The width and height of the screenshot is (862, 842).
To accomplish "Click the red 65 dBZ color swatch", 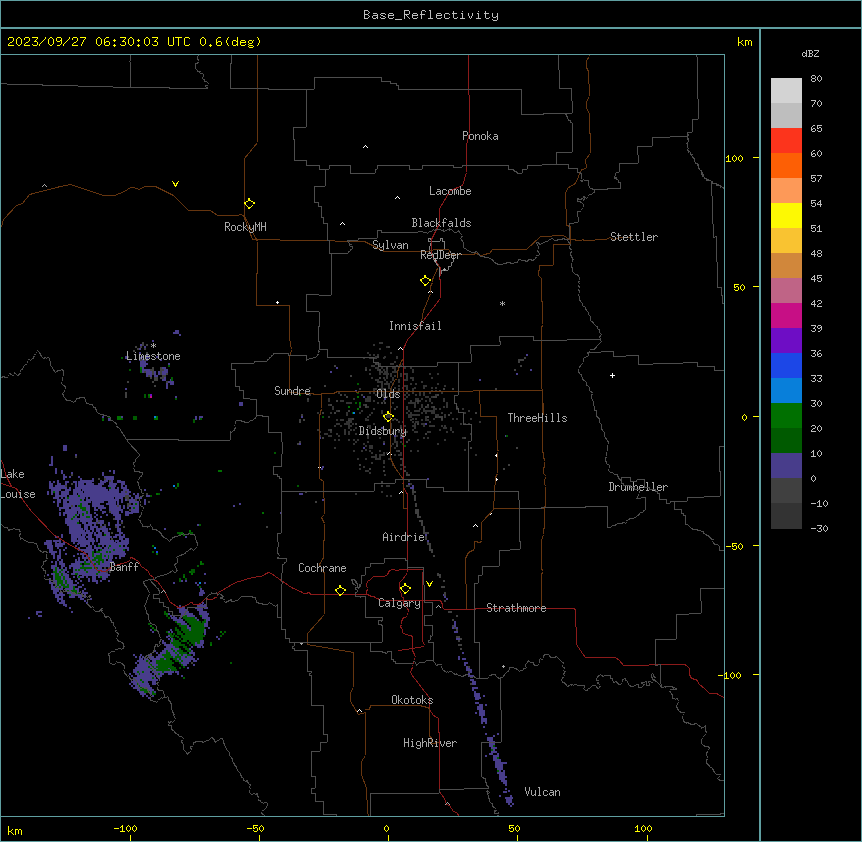I will (x=786, y=140).
